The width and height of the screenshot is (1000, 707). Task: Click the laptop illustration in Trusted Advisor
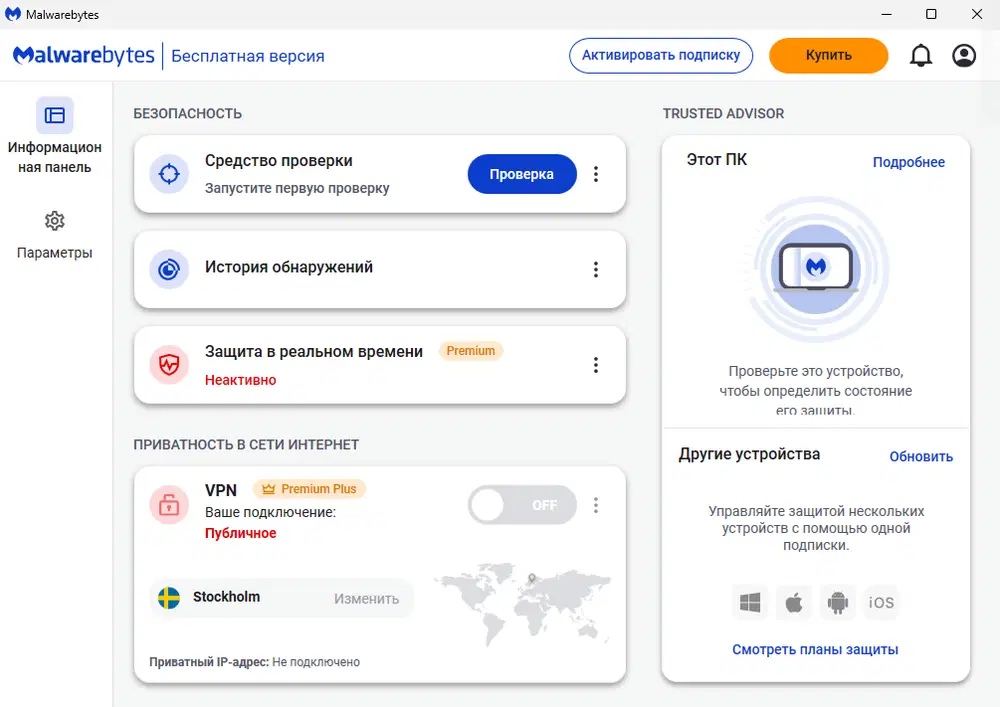pyautogui.click(x=816, y=268)
